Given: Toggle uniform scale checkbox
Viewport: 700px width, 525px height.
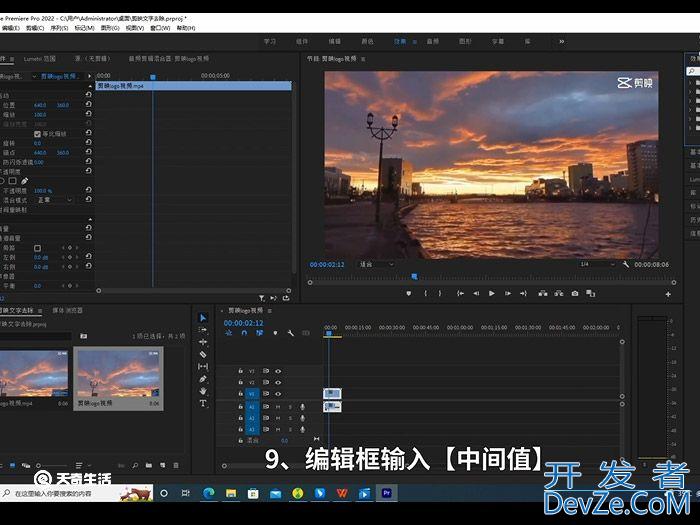Looking at the screenshot, I should tap(38, 134).
